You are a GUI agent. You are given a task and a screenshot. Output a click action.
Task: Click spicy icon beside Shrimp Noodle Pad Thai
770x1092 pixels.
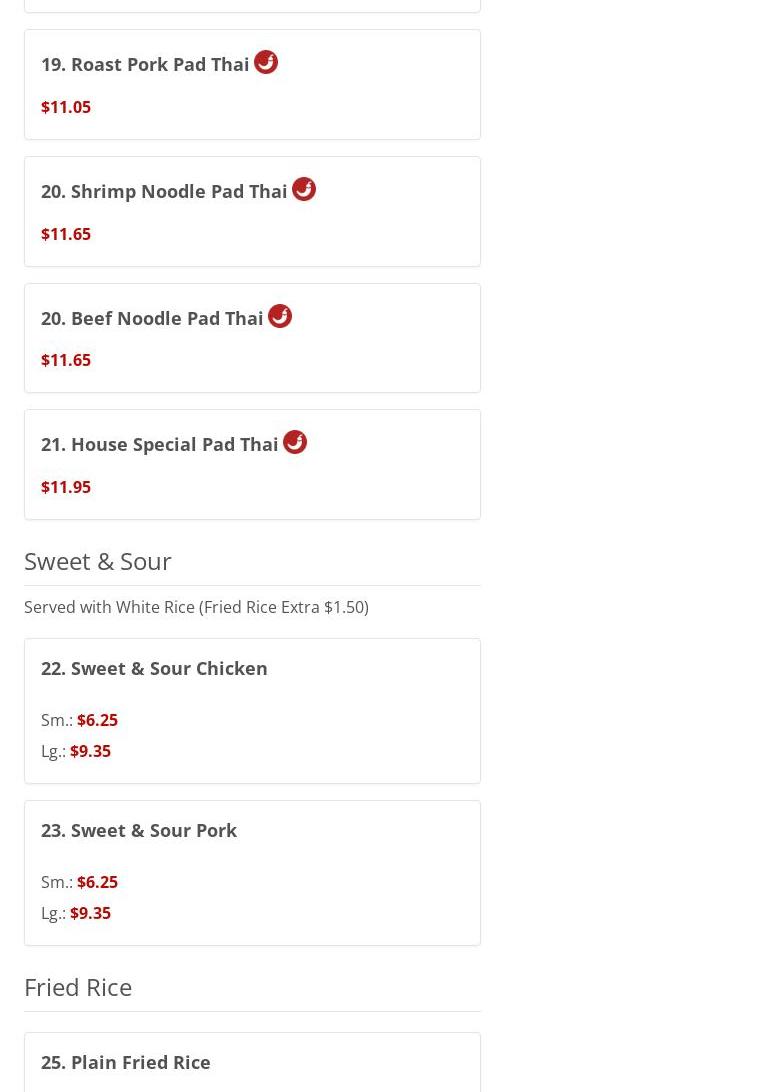tap(304, 189)
